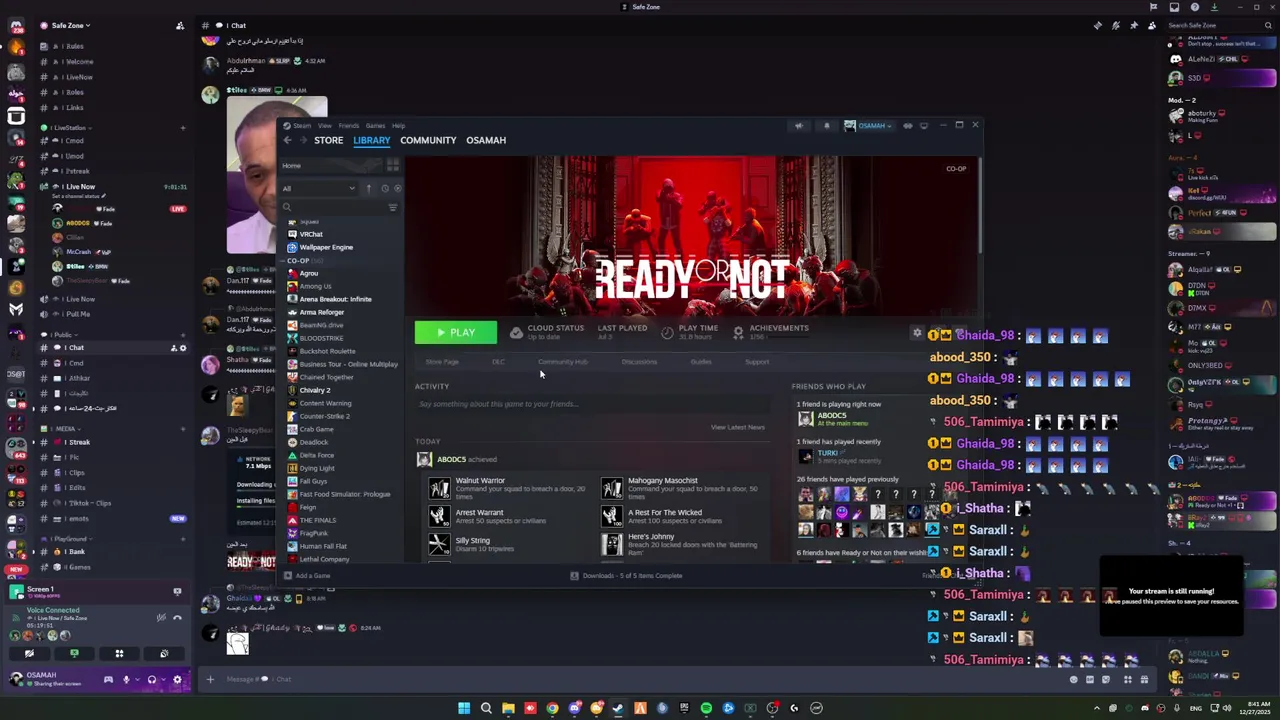Image resolution: width=1280 pixels, height=720 pixels.
Task: Click the Windows Start button
Action: (x=464, y=708)
